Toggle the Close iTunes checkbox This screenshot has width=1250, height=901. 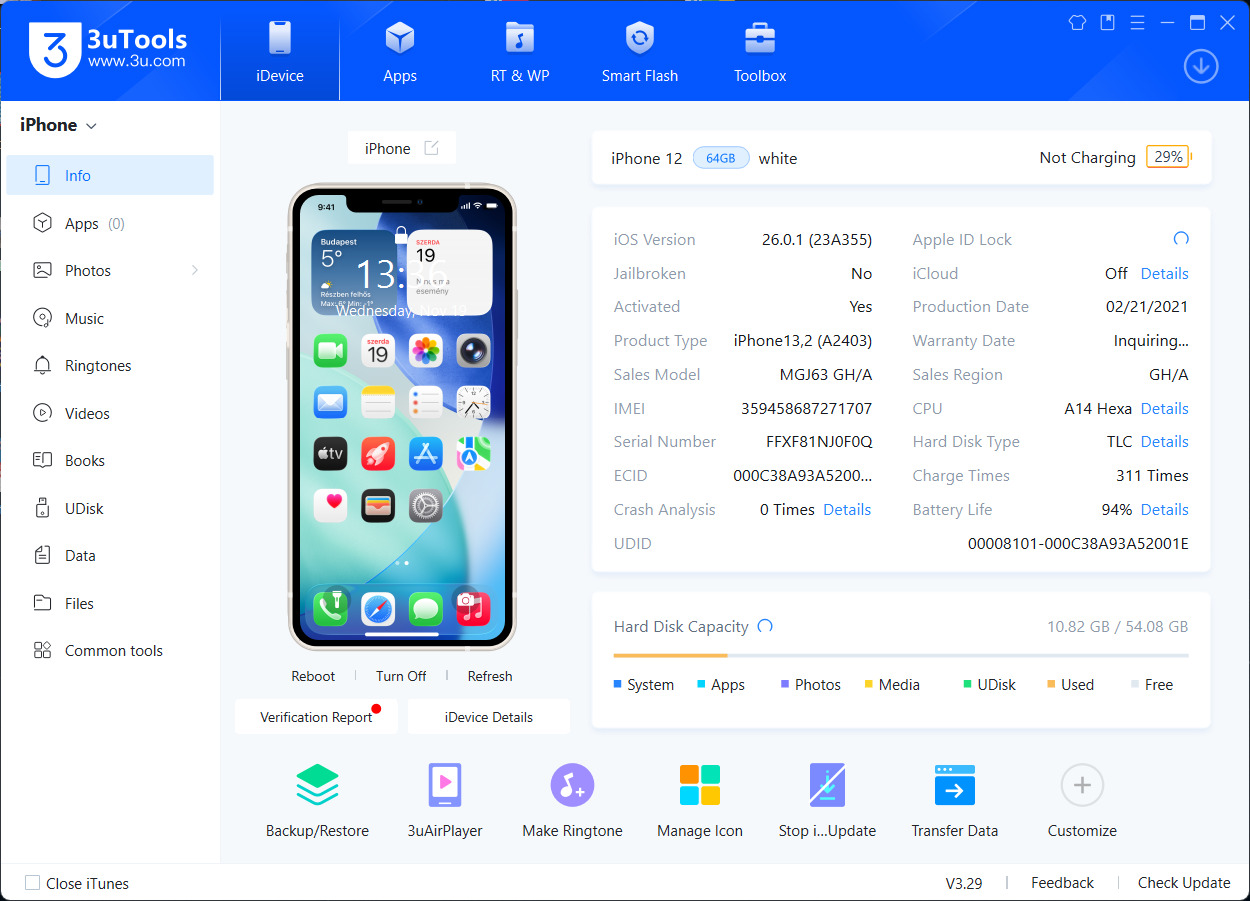(32, 883)
